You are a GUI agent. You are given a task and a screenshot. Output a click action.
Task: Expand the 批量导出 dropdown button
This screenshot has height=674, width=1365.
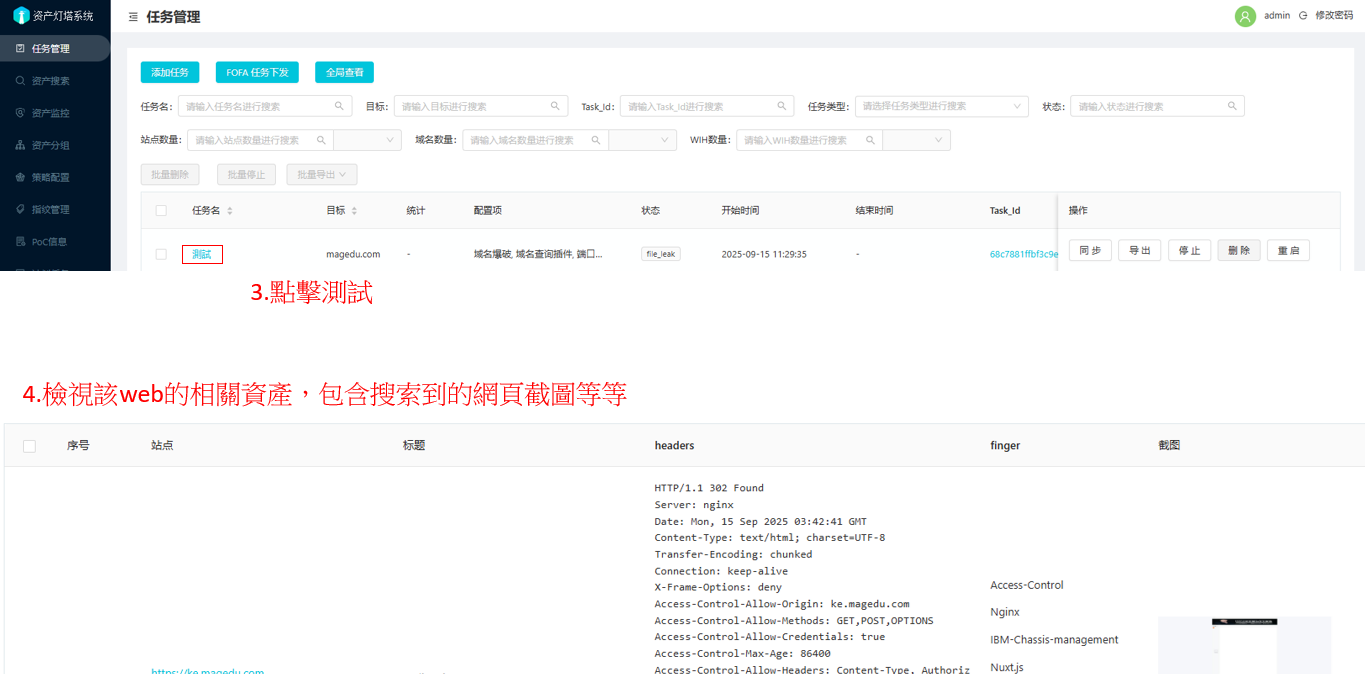(322, 174)
